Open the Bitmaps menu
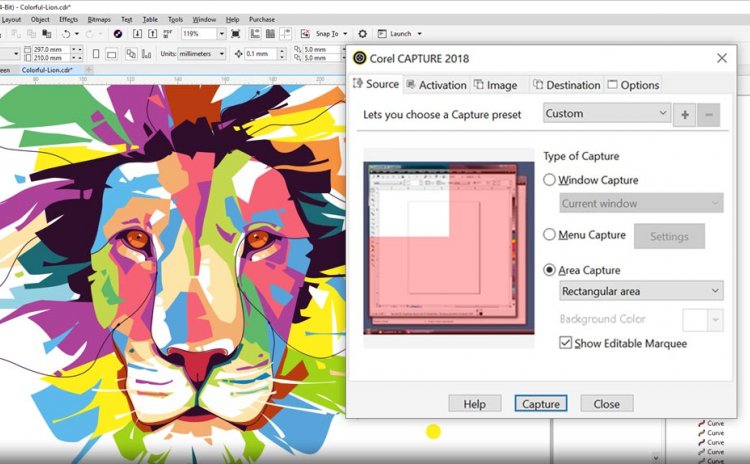 (99, 20)
